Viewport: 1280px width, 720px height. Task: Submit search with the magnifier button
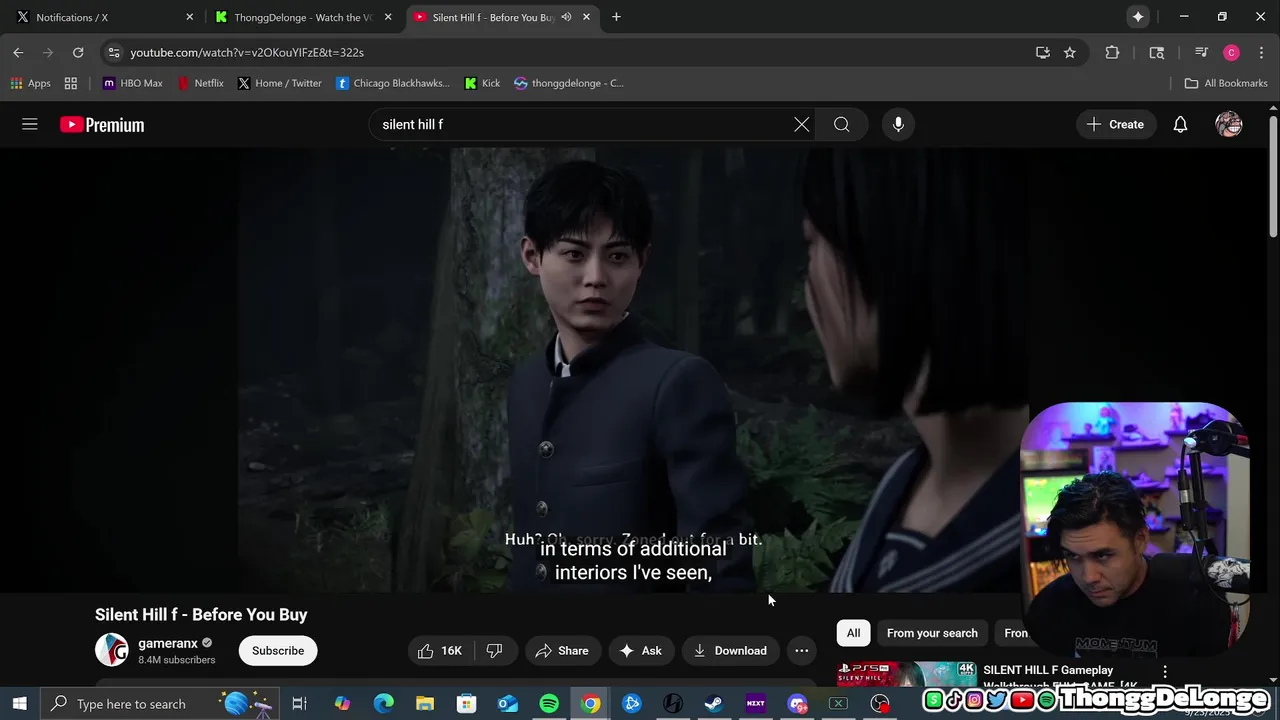tap(842, 124)
